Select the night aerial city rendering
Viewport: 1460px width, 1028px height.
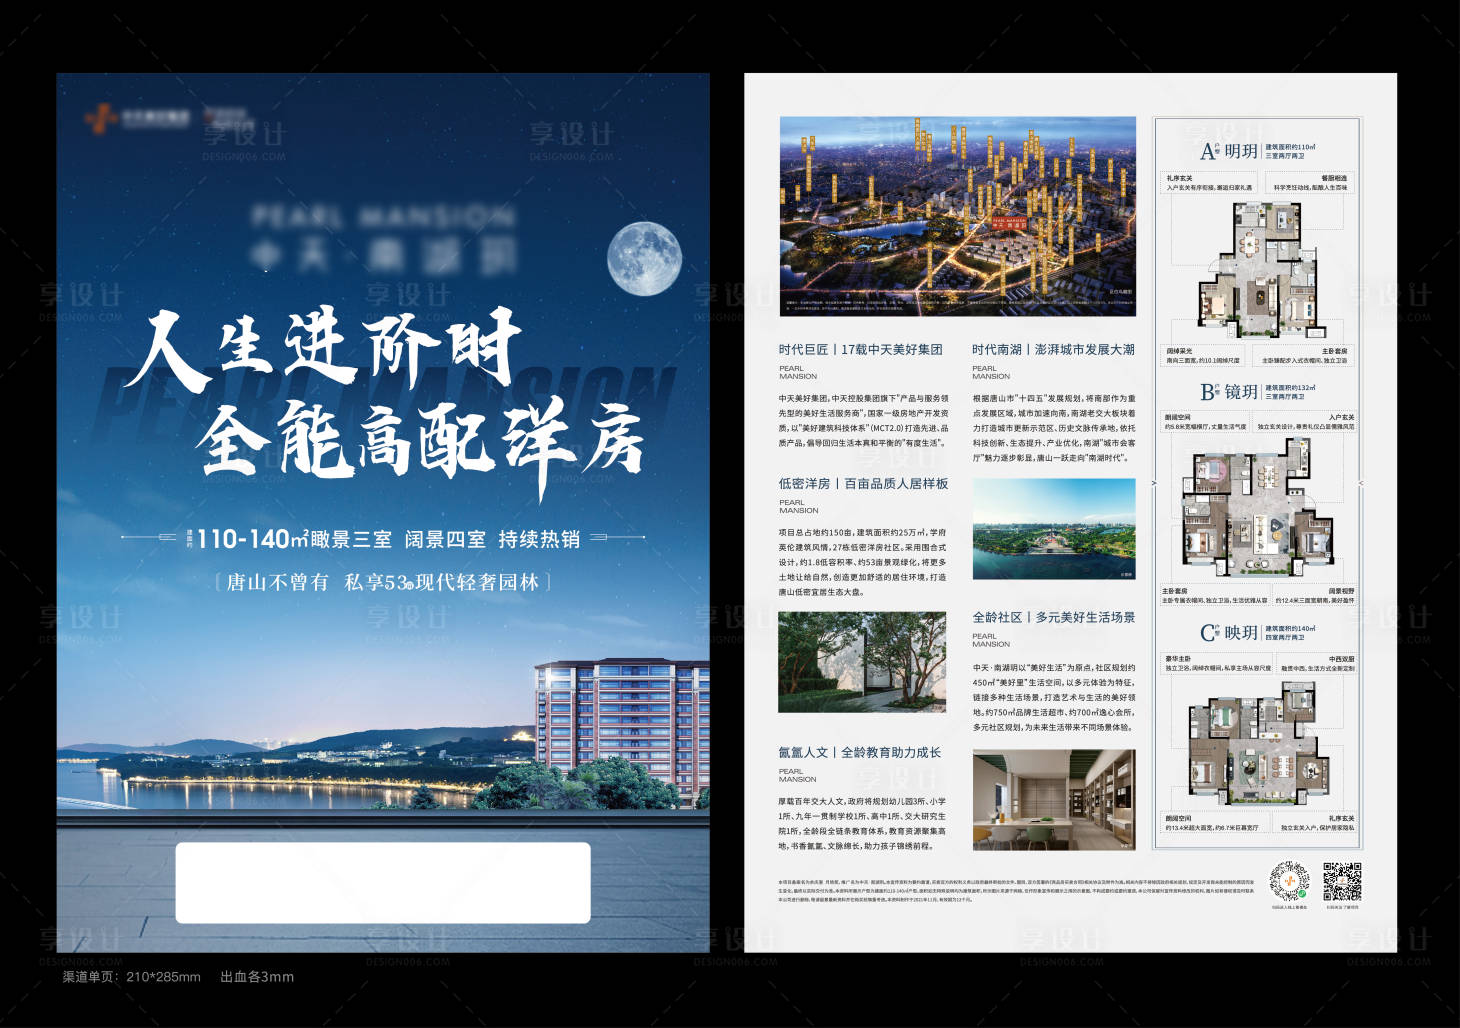(x=958, y=216)
